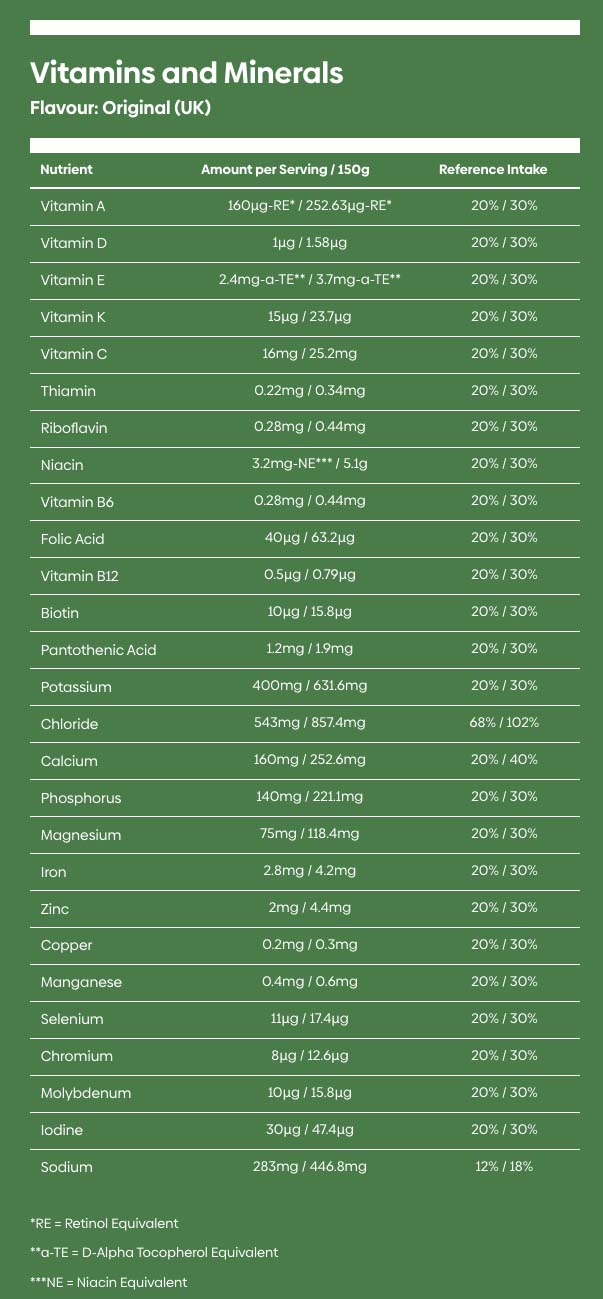Select the Niacin Equivalent footnote
Image resolution: width=603 pixels, height=1299 pixels.
click(109, 1282)
